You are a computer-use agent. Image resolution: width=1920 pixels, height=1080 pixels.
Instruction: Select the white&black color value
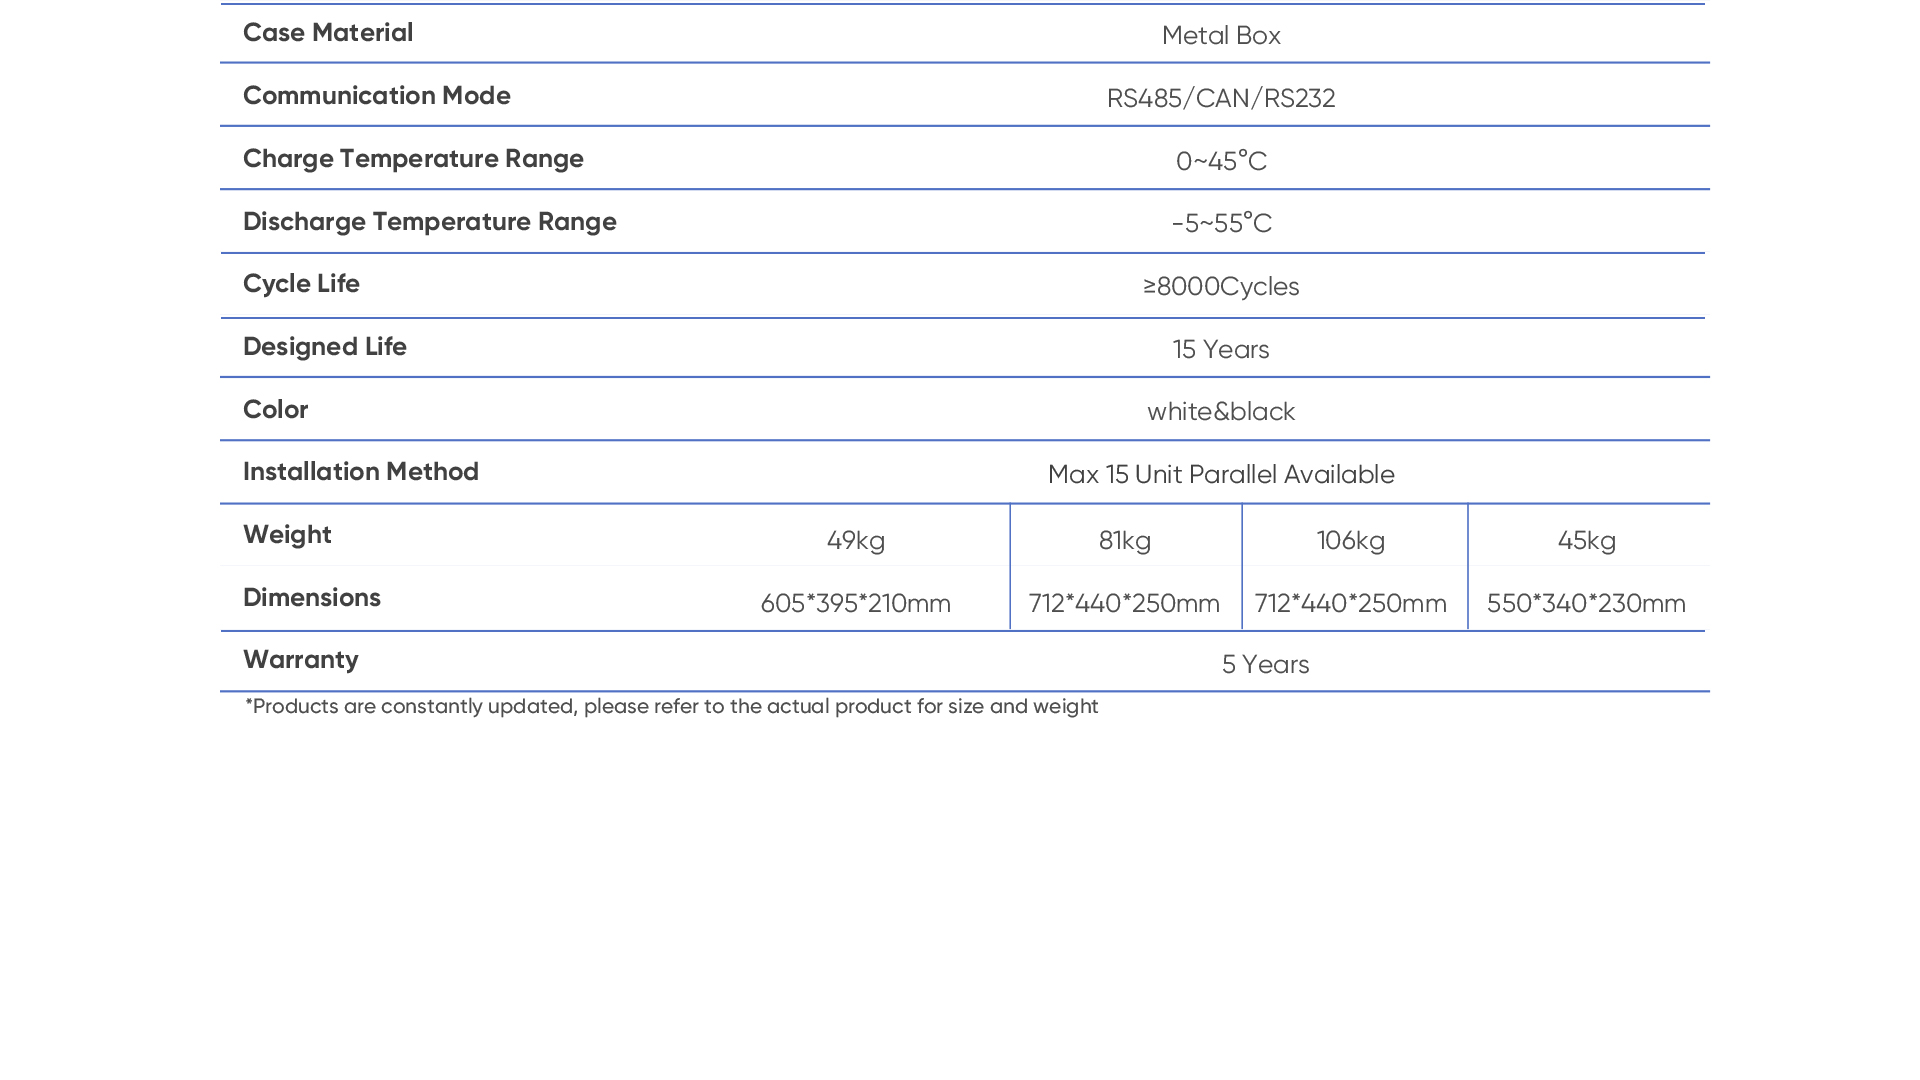coord(1221,412)
